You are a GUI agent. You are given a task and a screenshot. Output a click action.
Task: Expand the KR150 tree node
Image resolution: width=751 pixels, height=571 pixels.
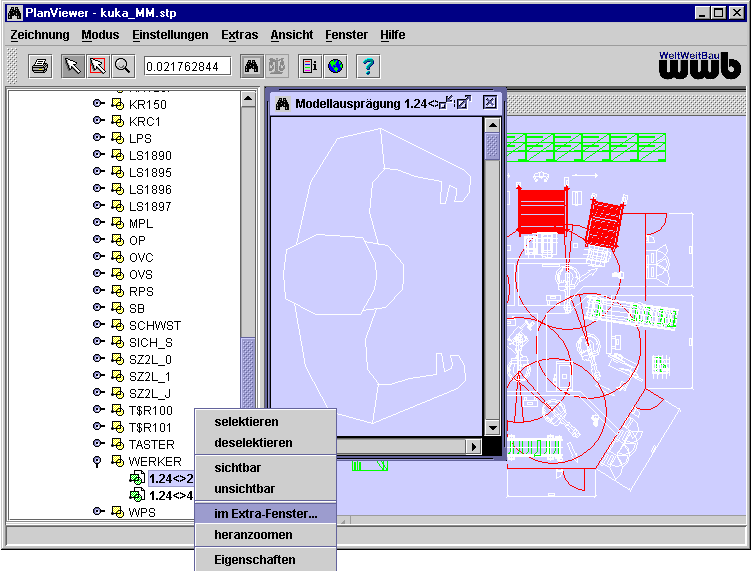pyautogui.click(x=98, y=104)
